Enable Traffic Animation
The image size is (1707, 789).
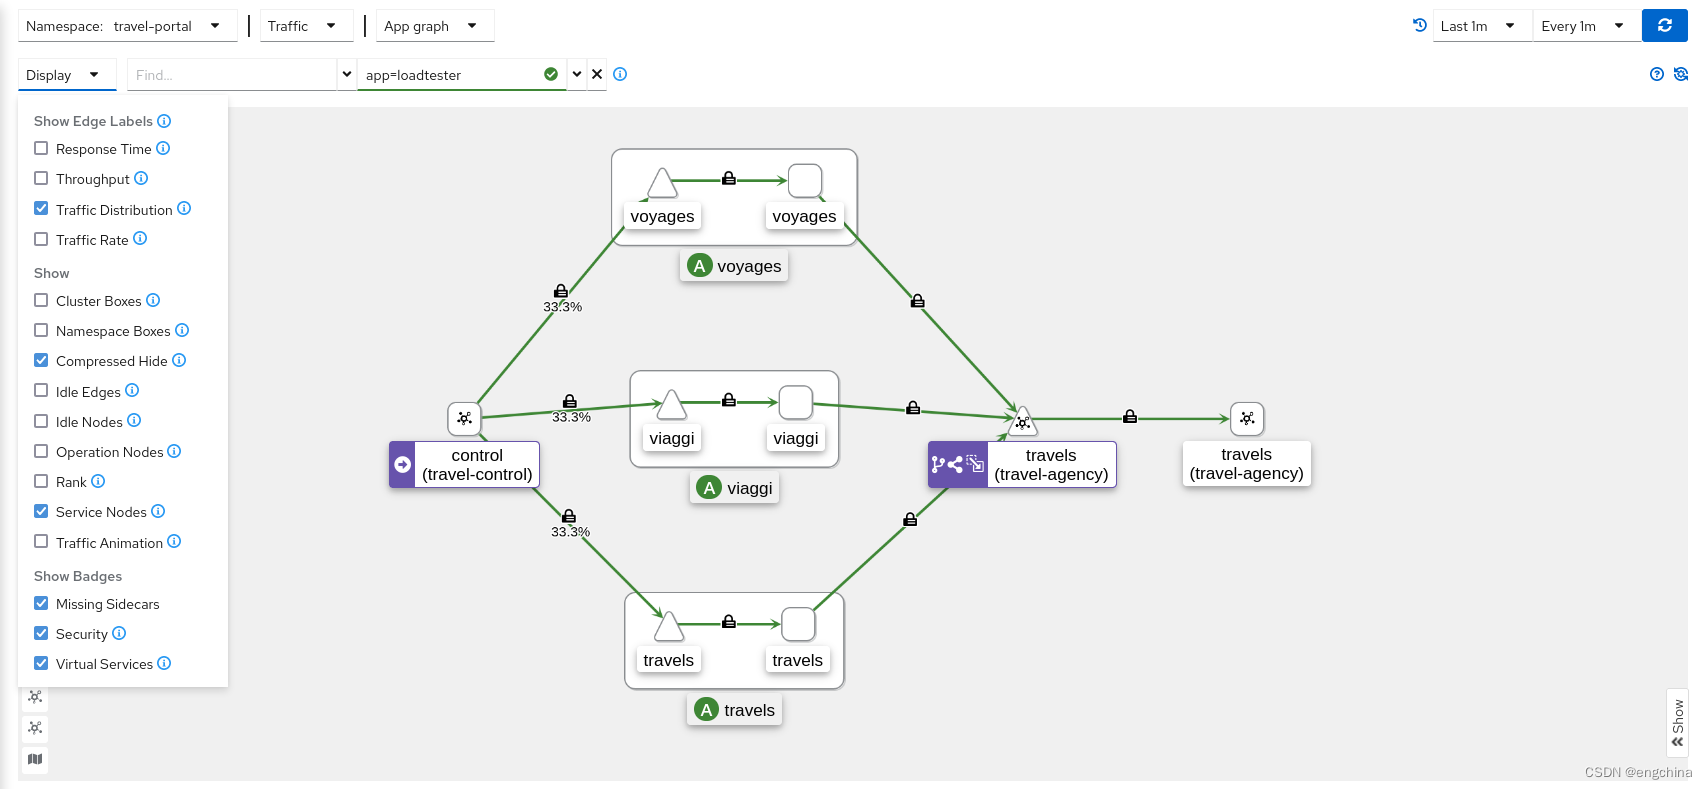click(x=41, y=541)
